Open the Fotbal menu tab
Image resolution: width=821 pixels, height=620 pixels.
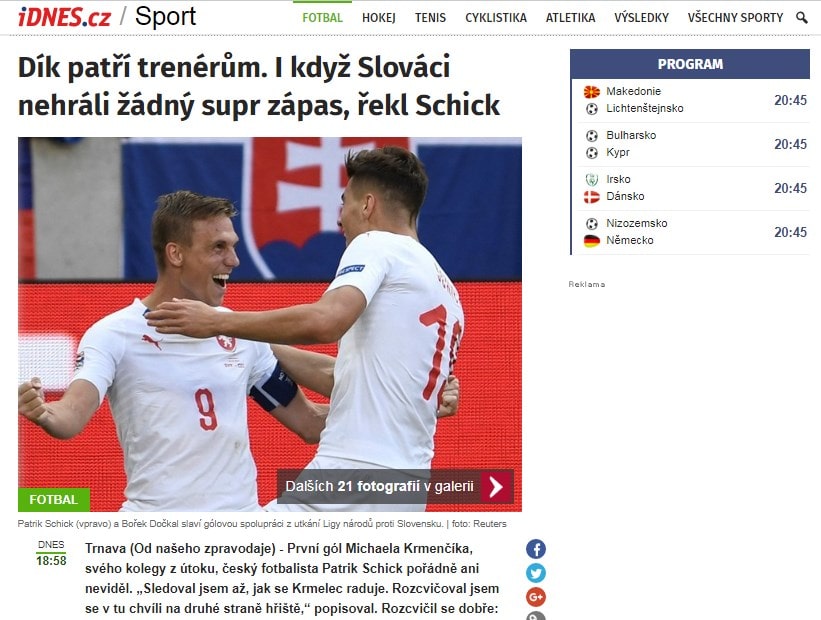pyautogui.click(x=323, y=18)
